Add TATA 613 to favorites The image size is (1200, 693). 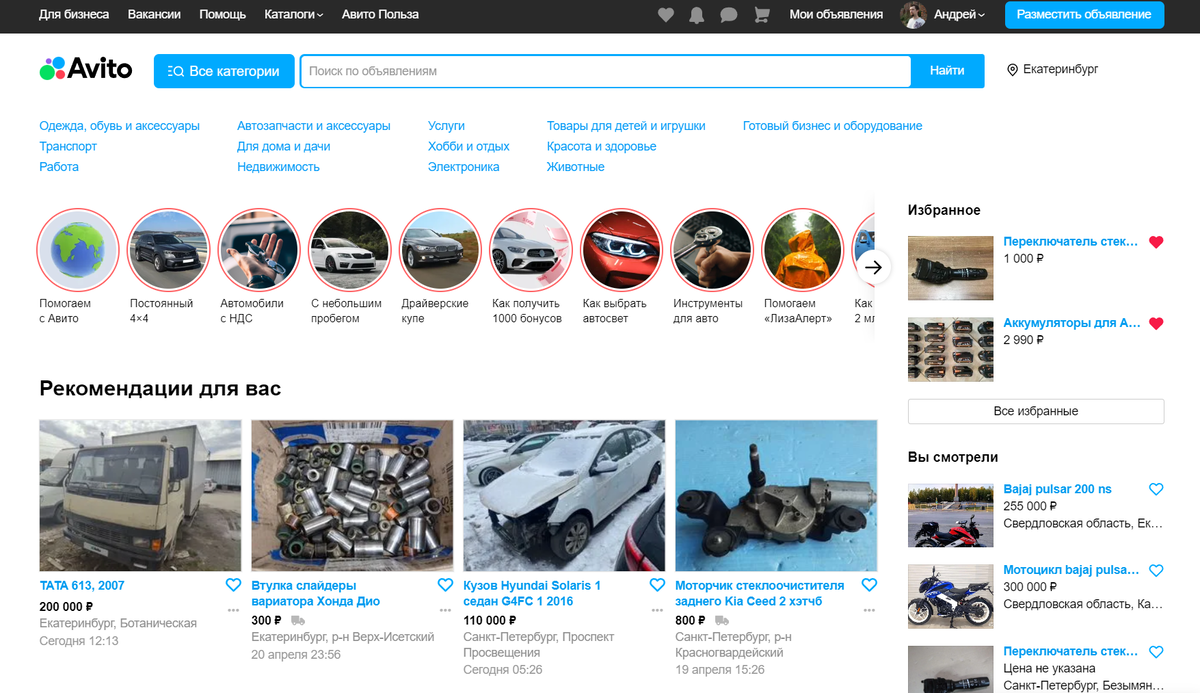233,585
